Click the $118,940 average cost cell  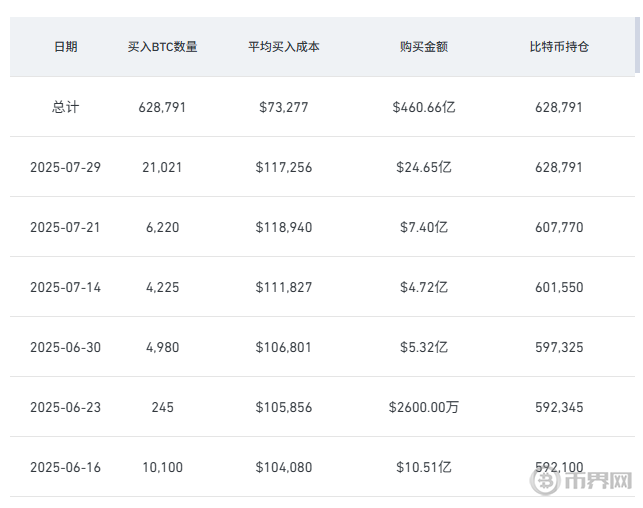(x=284, y=227)
